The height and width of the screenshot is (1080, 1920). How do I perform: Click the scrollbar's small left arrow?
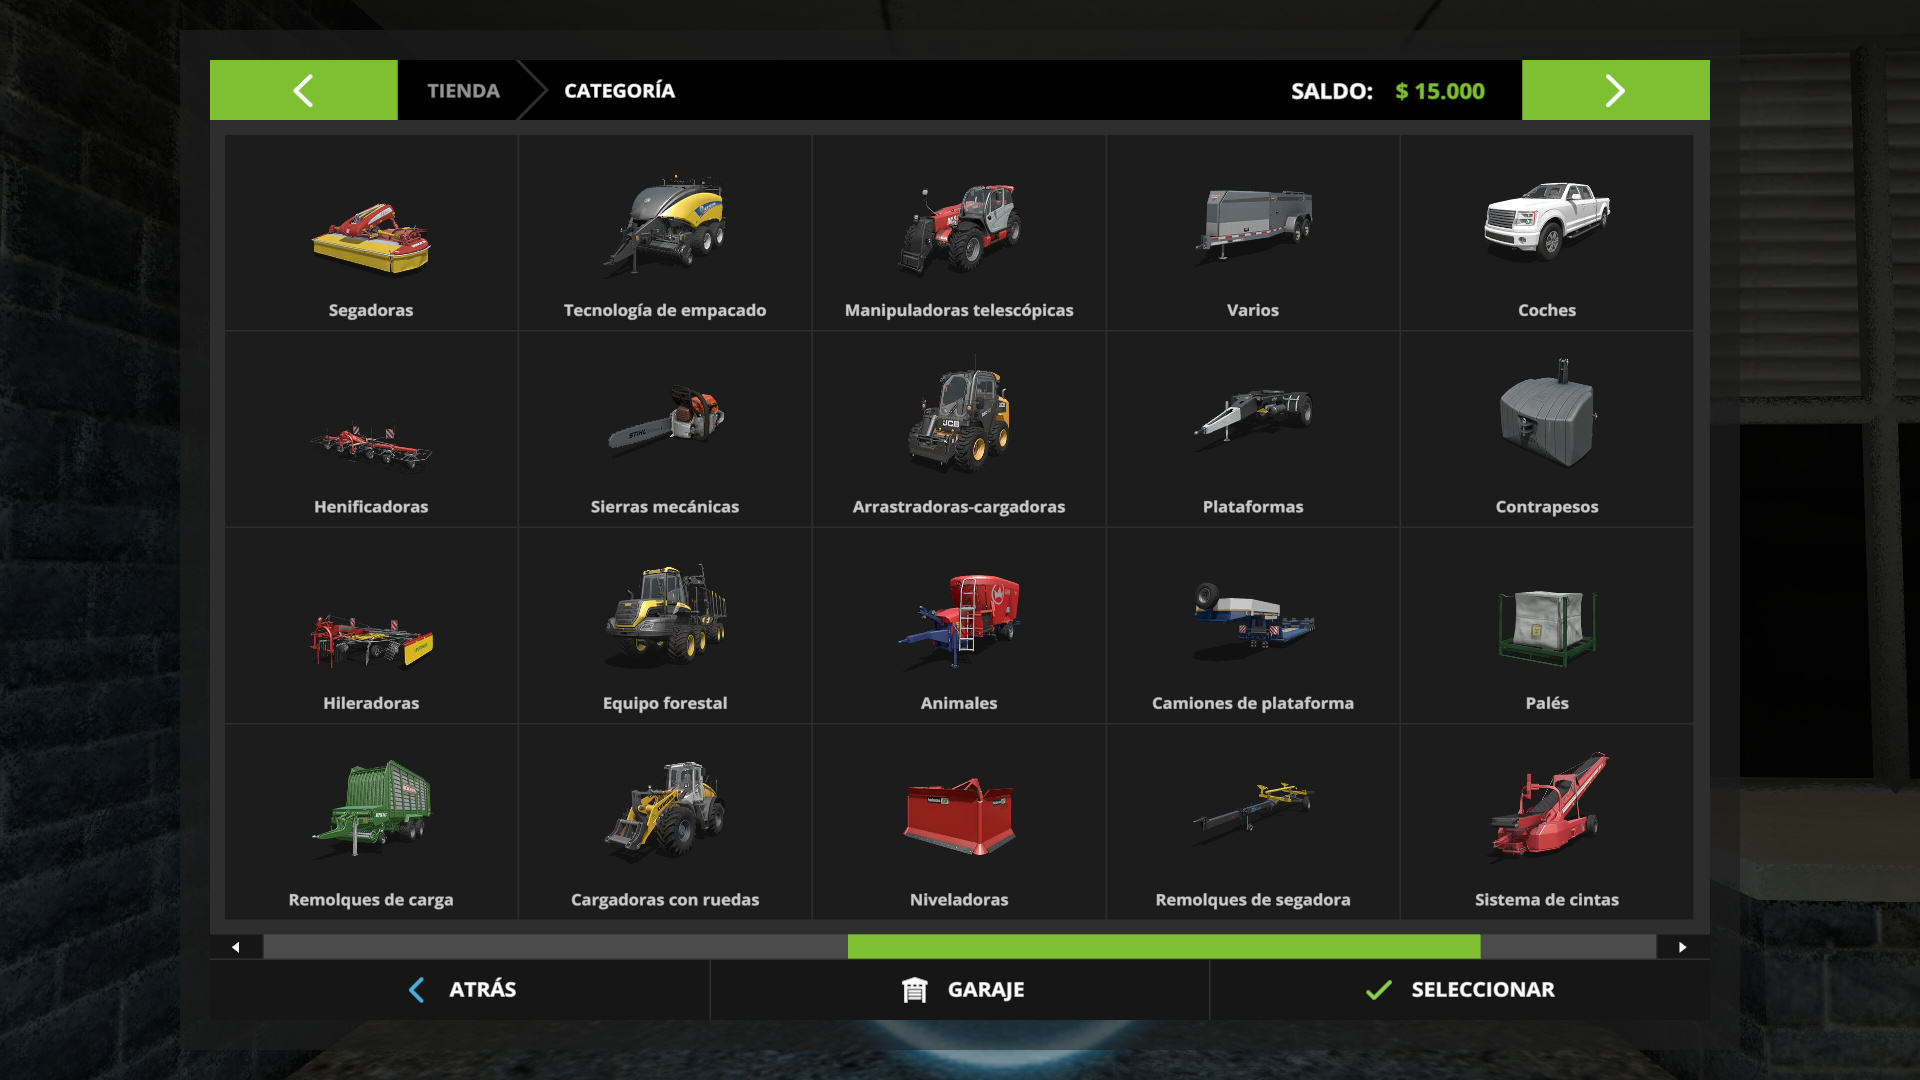236,947
